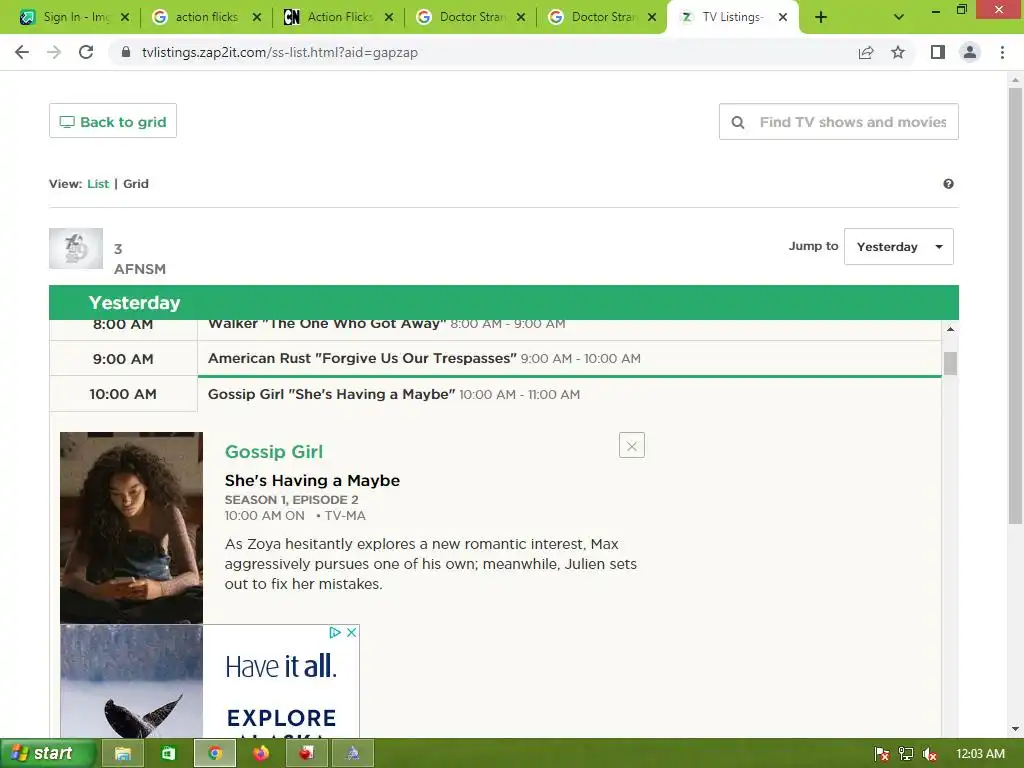The width and height of the screenshot is (1024, 768).
Task: Open Chrome three-dot menu
Action: click(1002, 52)
